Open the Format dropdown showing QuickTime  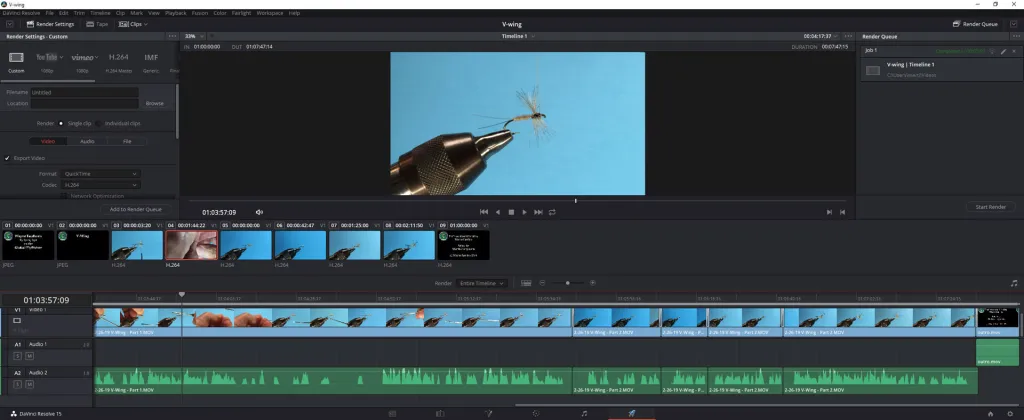tap(100, 174)
